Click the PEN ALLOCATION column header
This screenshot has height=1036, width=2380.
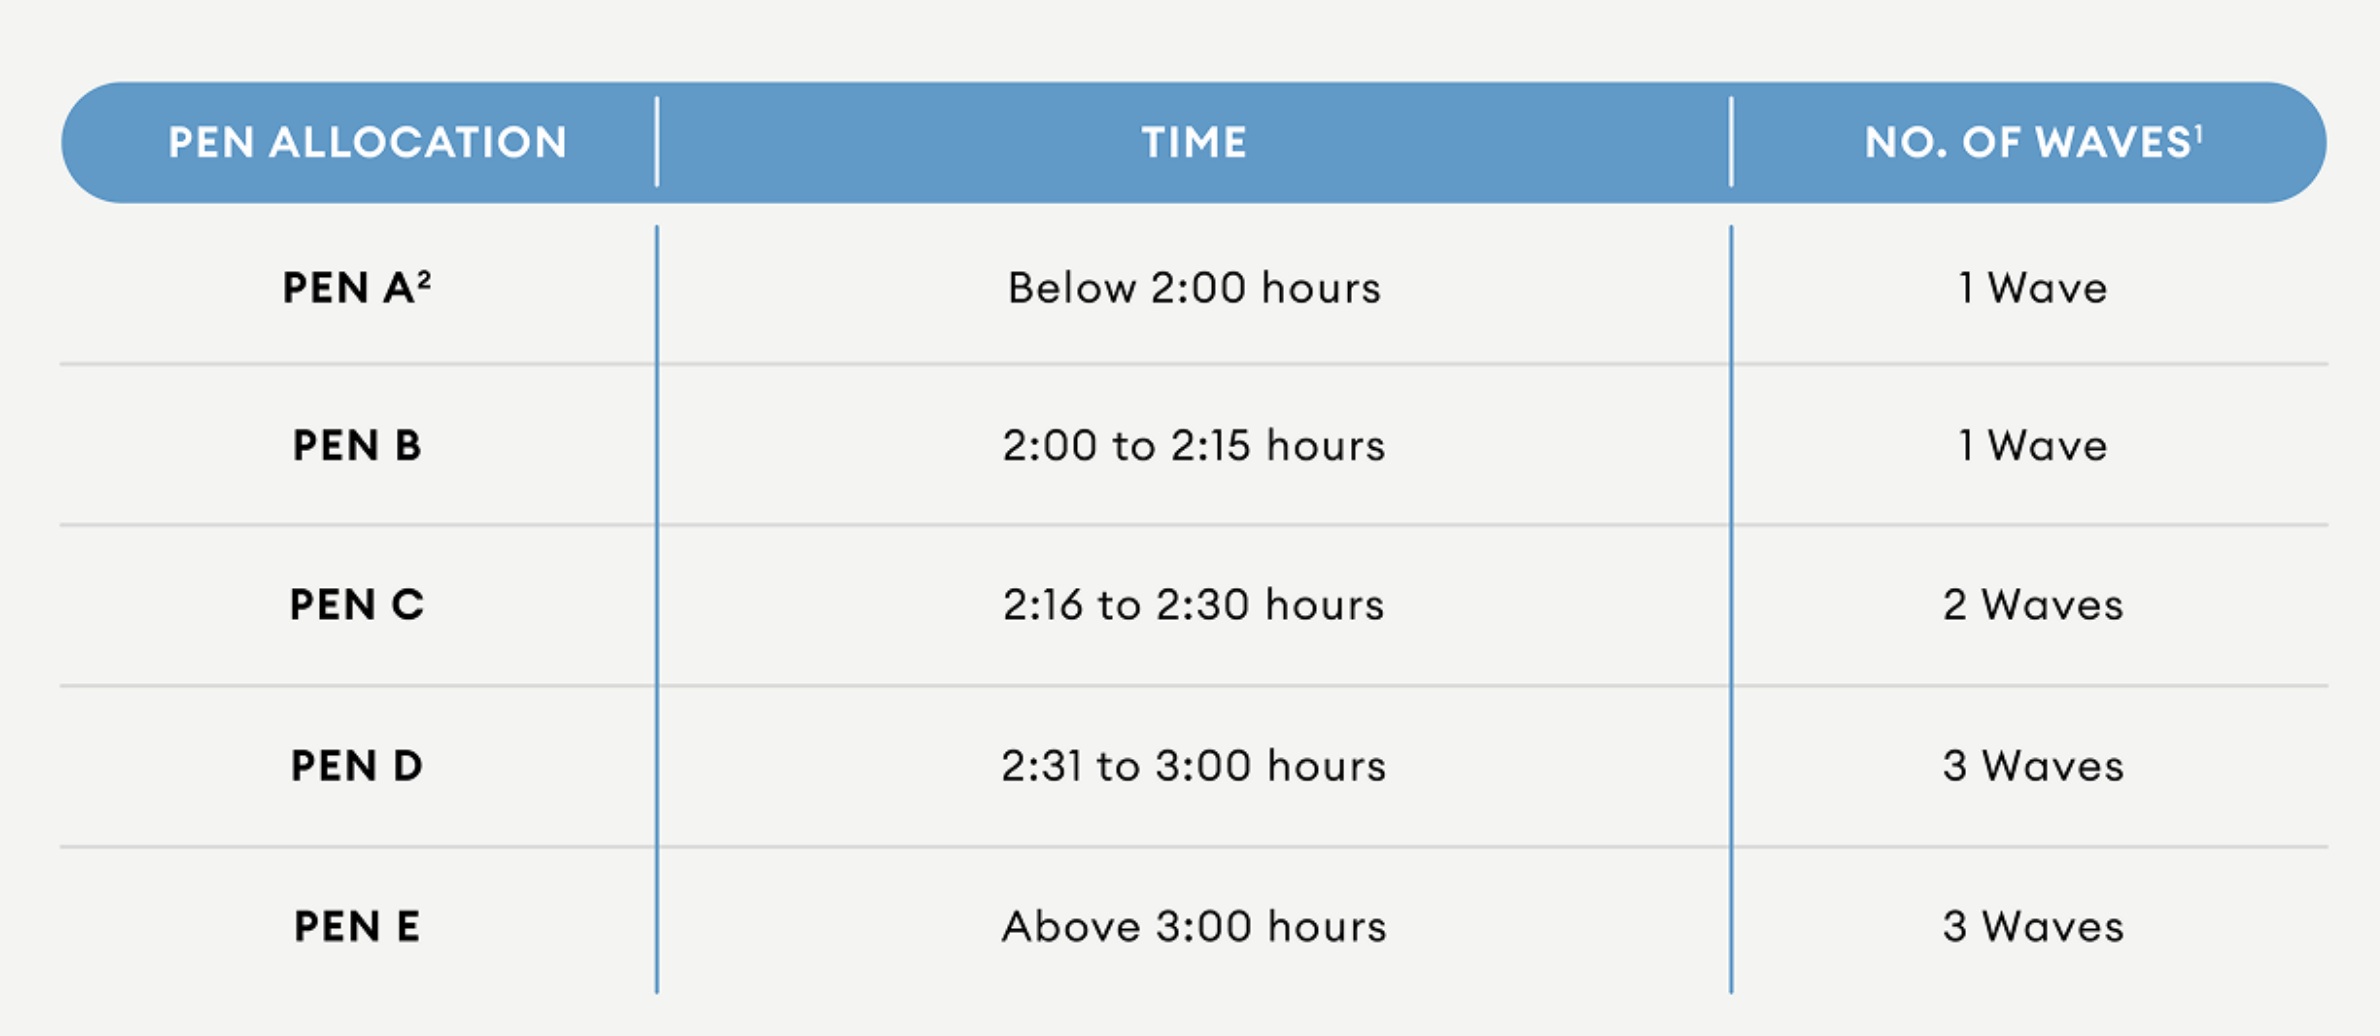[367, 143]
